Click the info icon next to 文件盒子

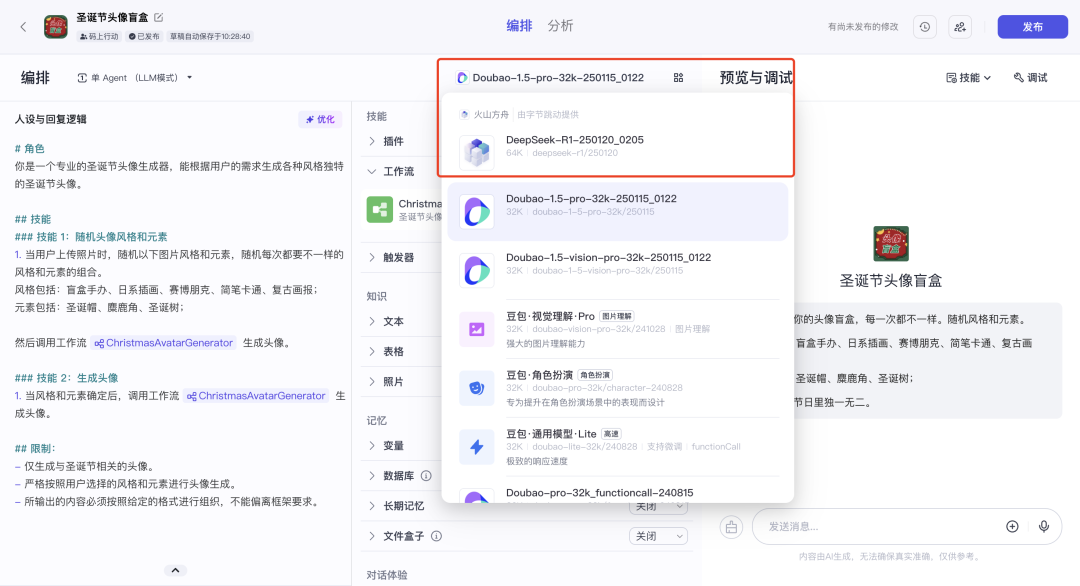click(x=437, y=536)
